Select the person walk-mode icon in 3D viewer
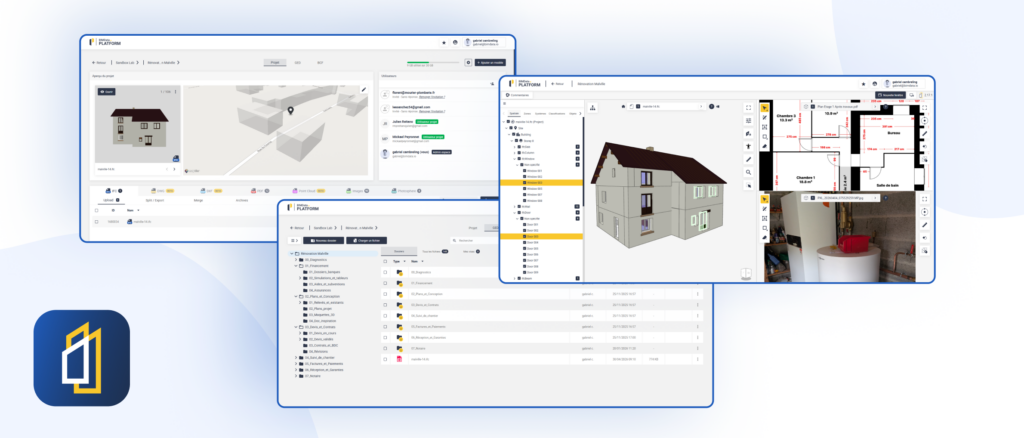 click(x=748, y=146)
